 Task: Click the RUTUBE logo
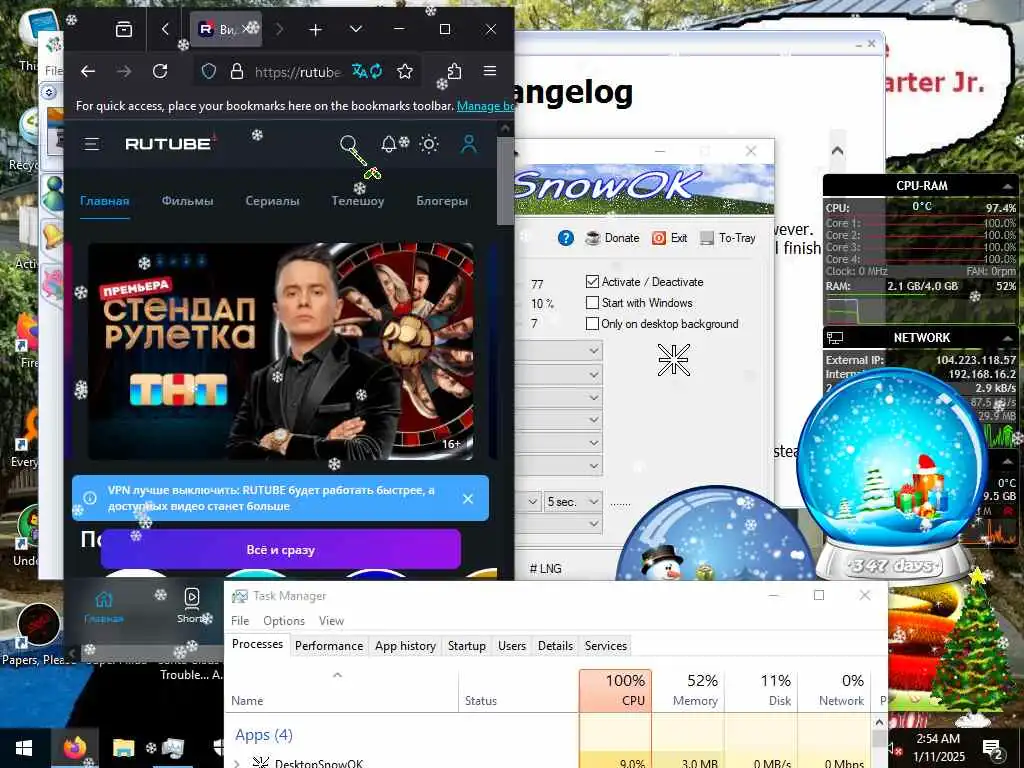pyautogui.click(x=168, y=144)
